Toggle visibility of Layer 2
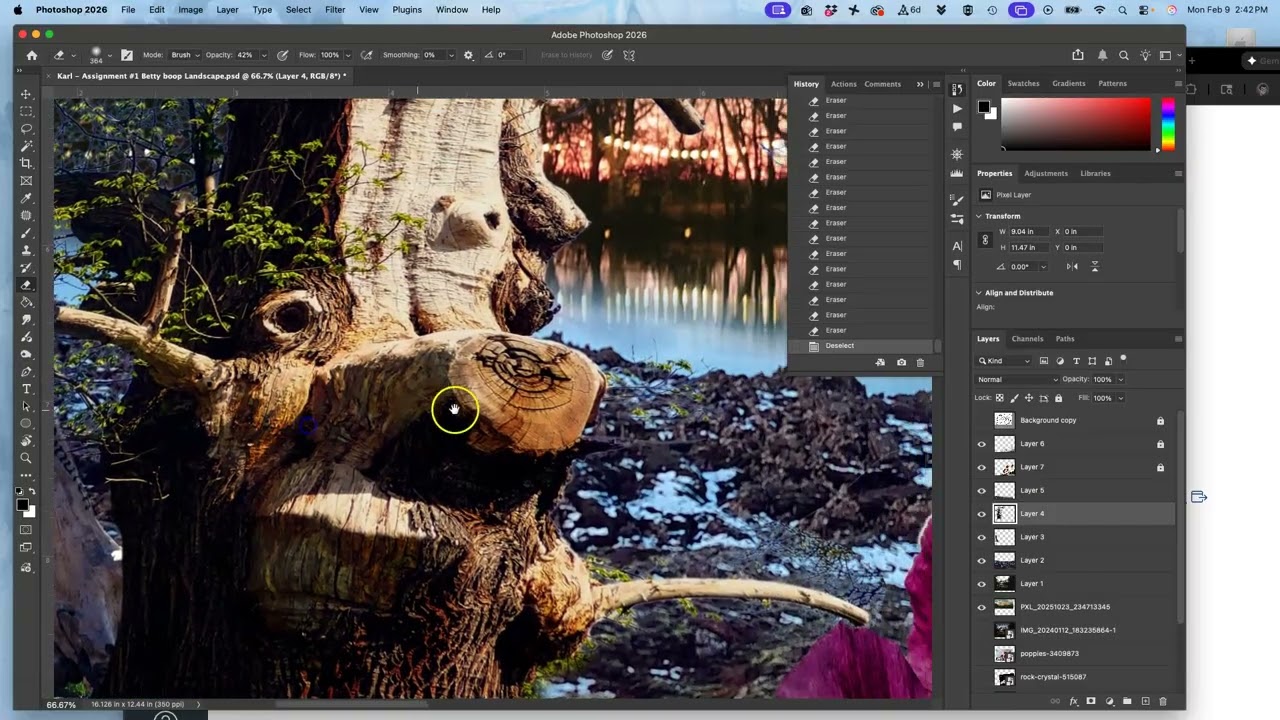The image size is (1280, 720). (x=981, y=561)
